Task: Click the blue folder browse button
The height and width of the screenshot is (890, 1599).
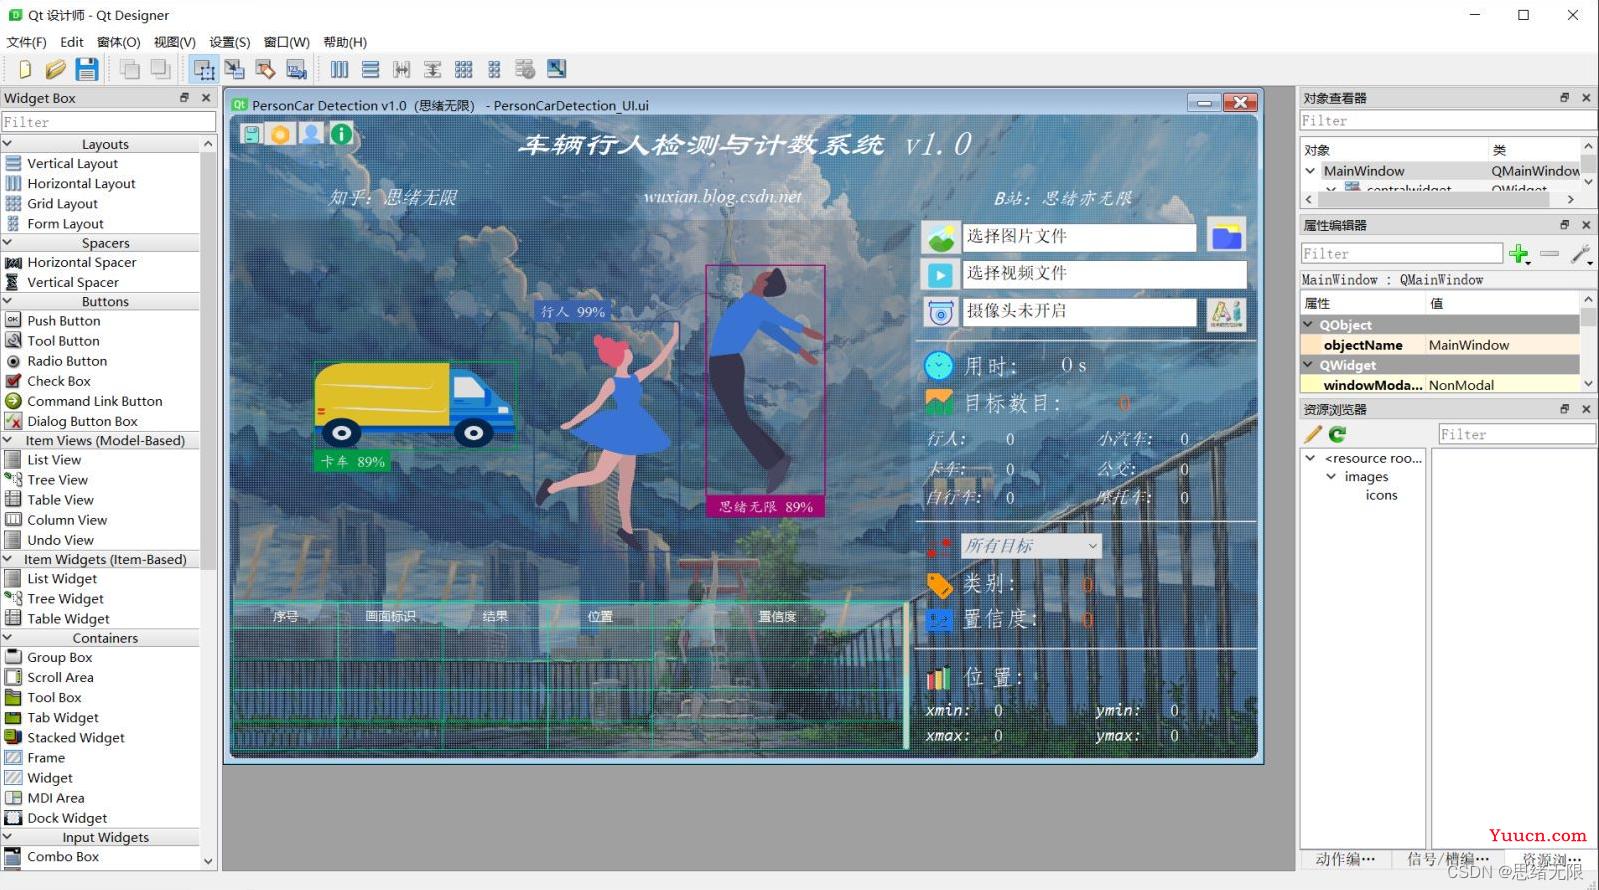Action: [x=1226, y=237]
